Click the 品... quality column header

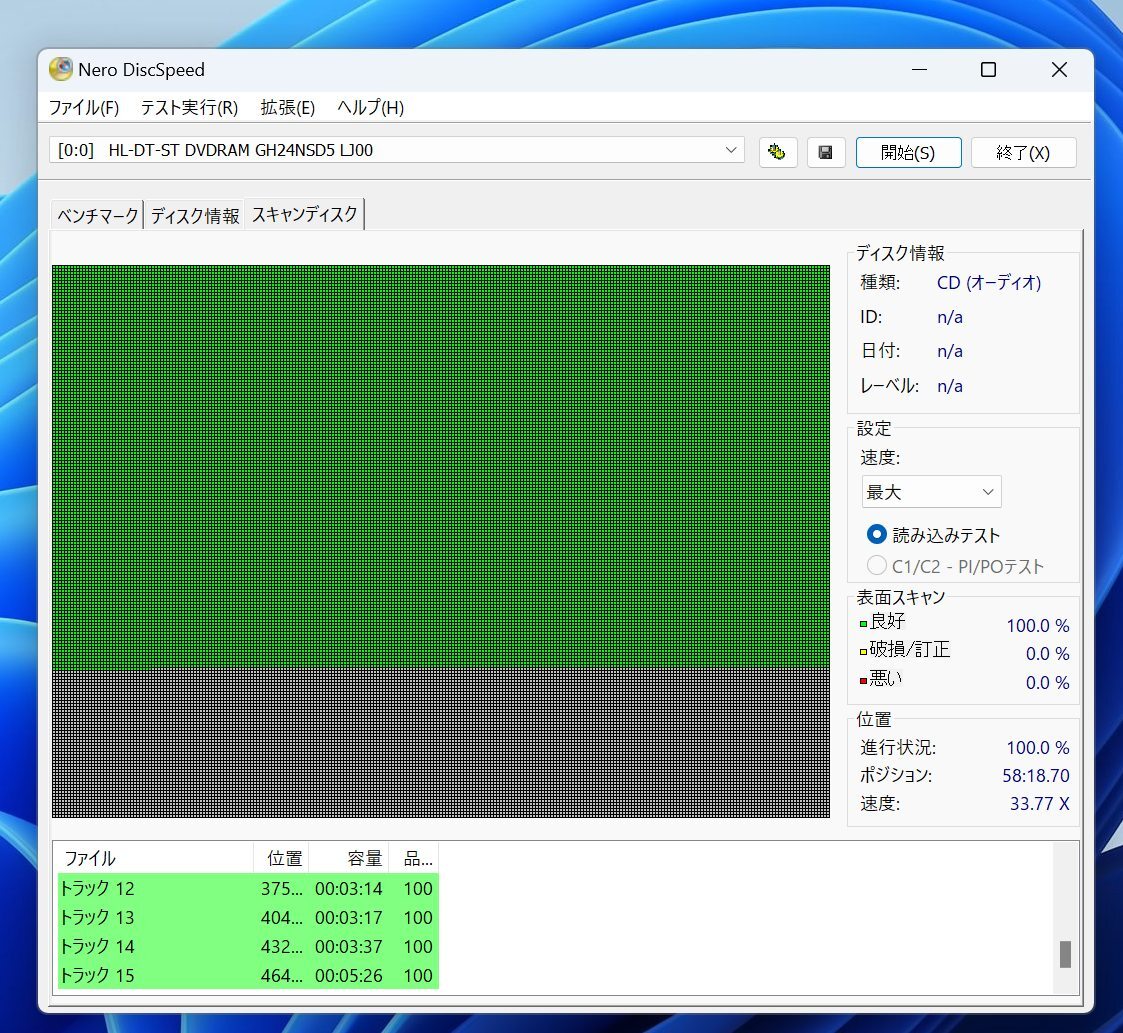click(414, 858)
